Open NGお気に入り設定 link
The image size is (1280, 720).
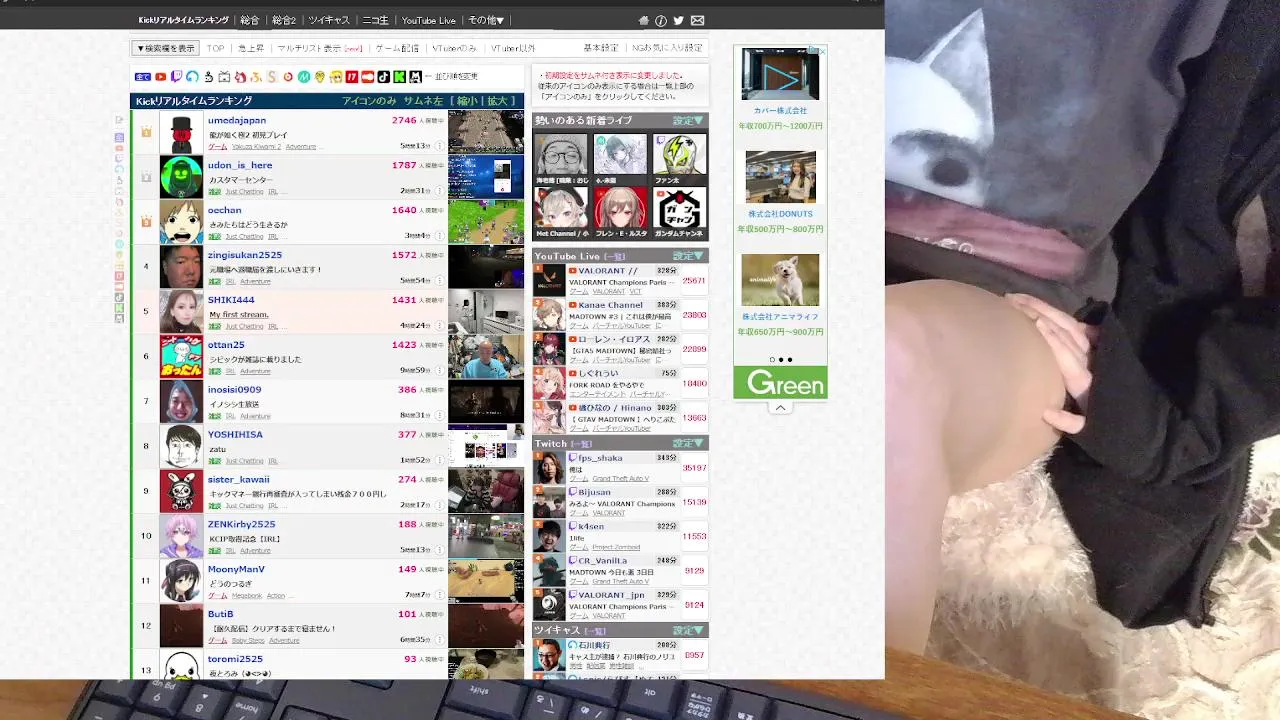click(667, 48)
